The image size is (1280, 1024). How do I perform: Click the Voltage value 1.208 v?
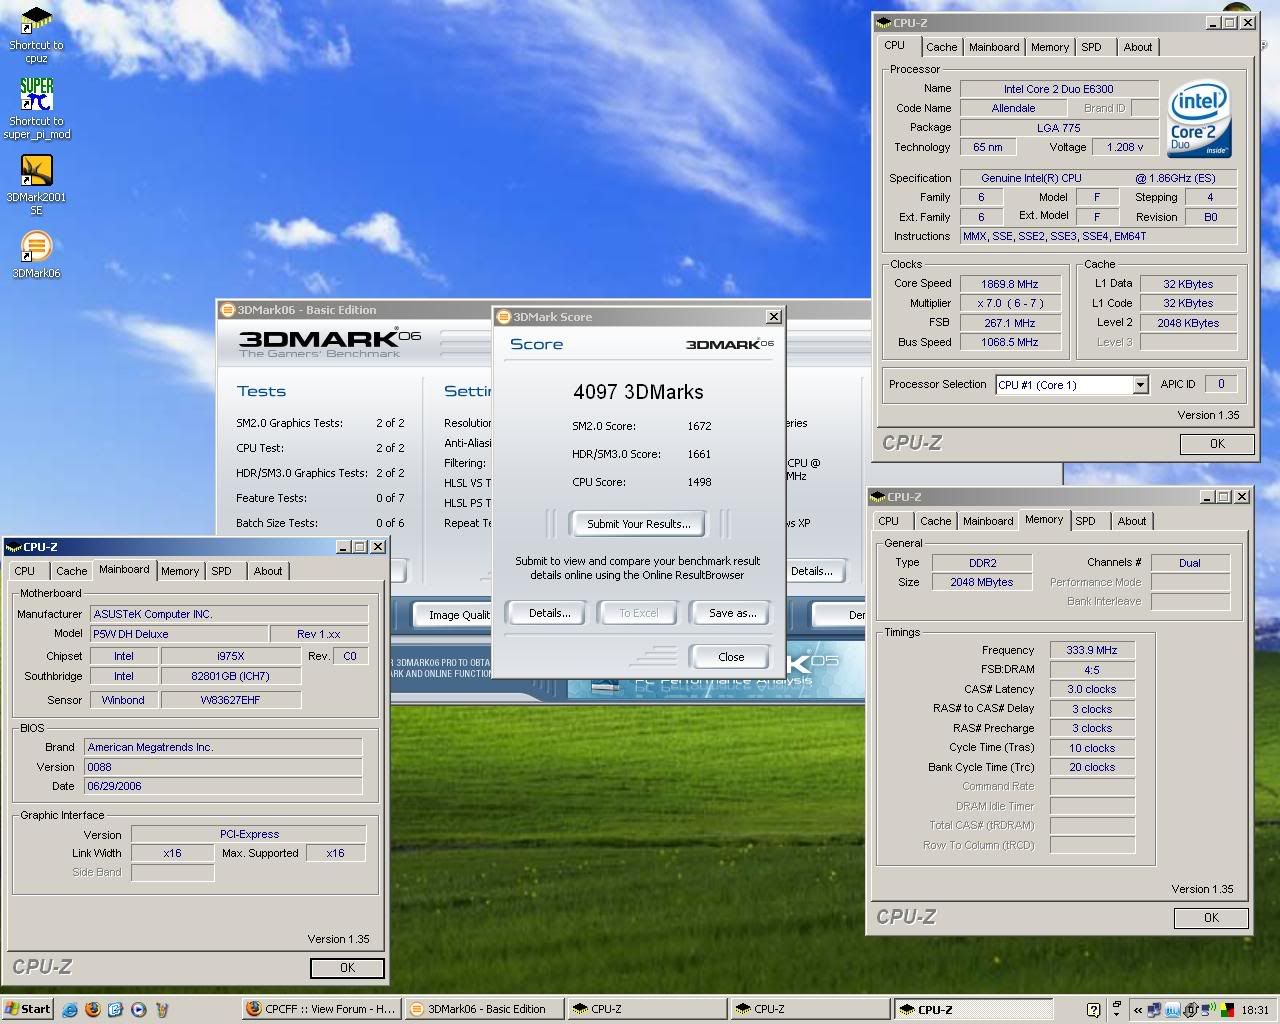click(1124, 147)
